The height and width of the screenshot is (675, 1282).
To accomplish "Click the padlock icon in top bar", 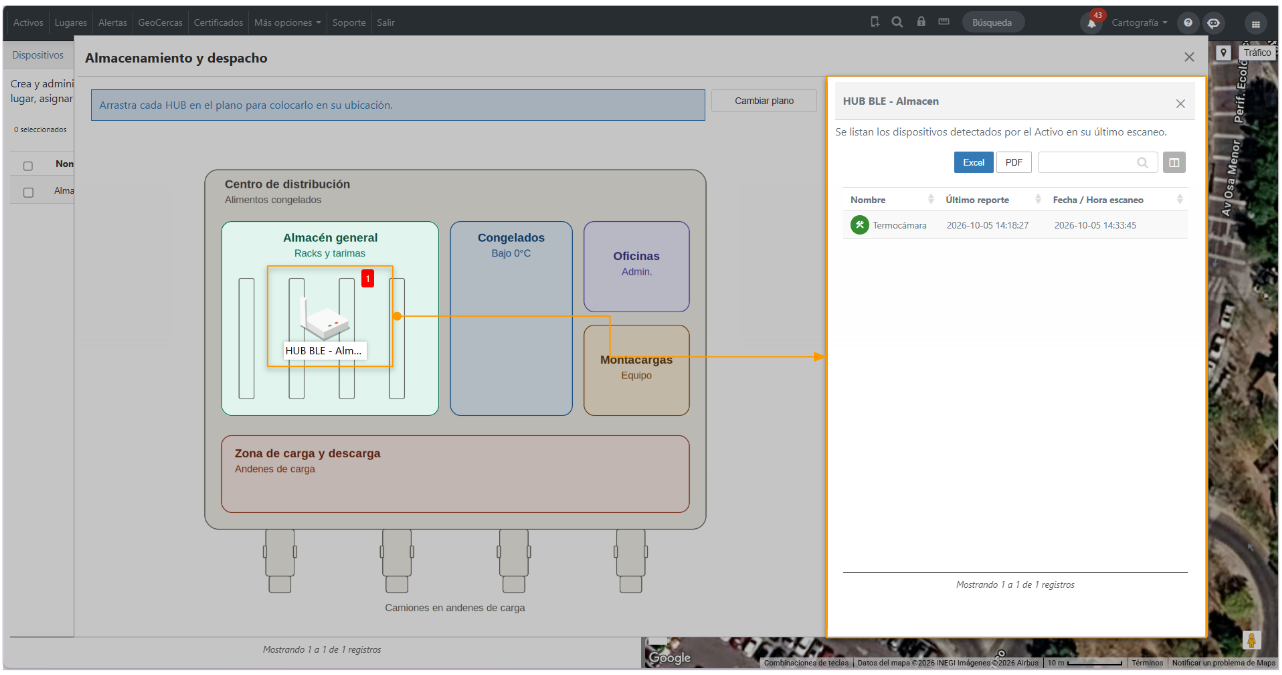I will (x=921, y=22).
